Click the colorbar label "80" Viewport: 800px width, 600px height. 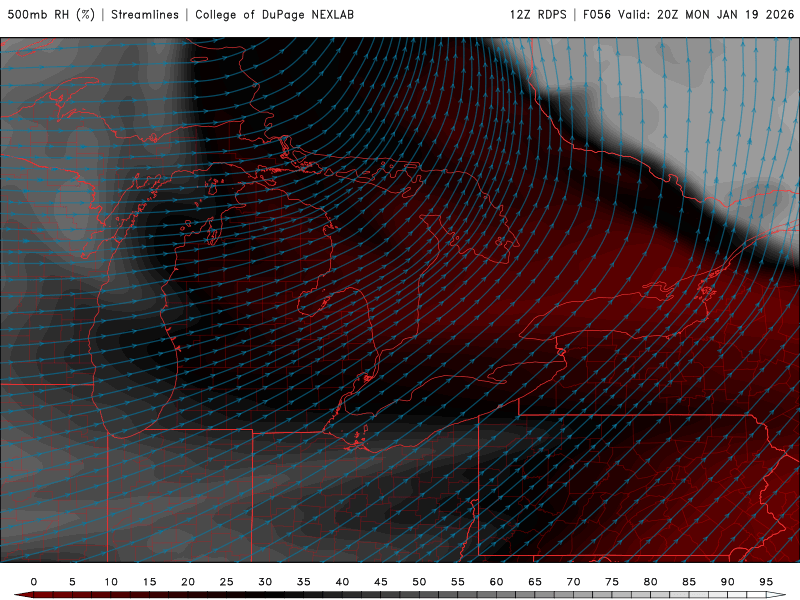coord(651,582)
